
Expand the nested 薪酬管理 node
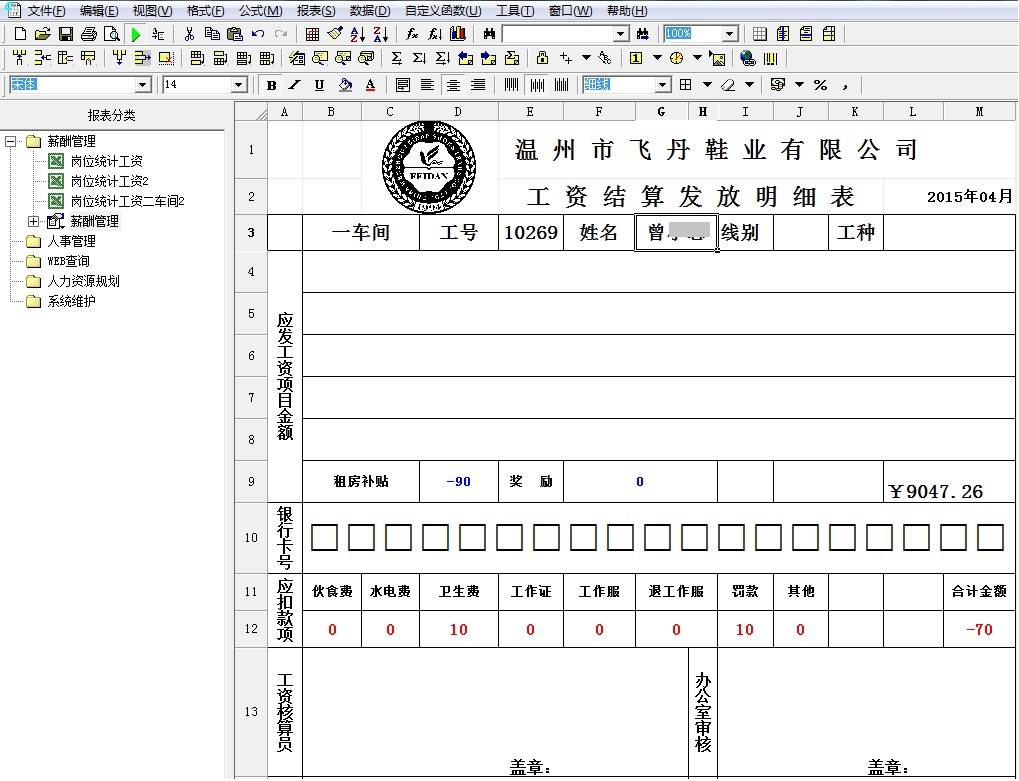click(34, 222)
